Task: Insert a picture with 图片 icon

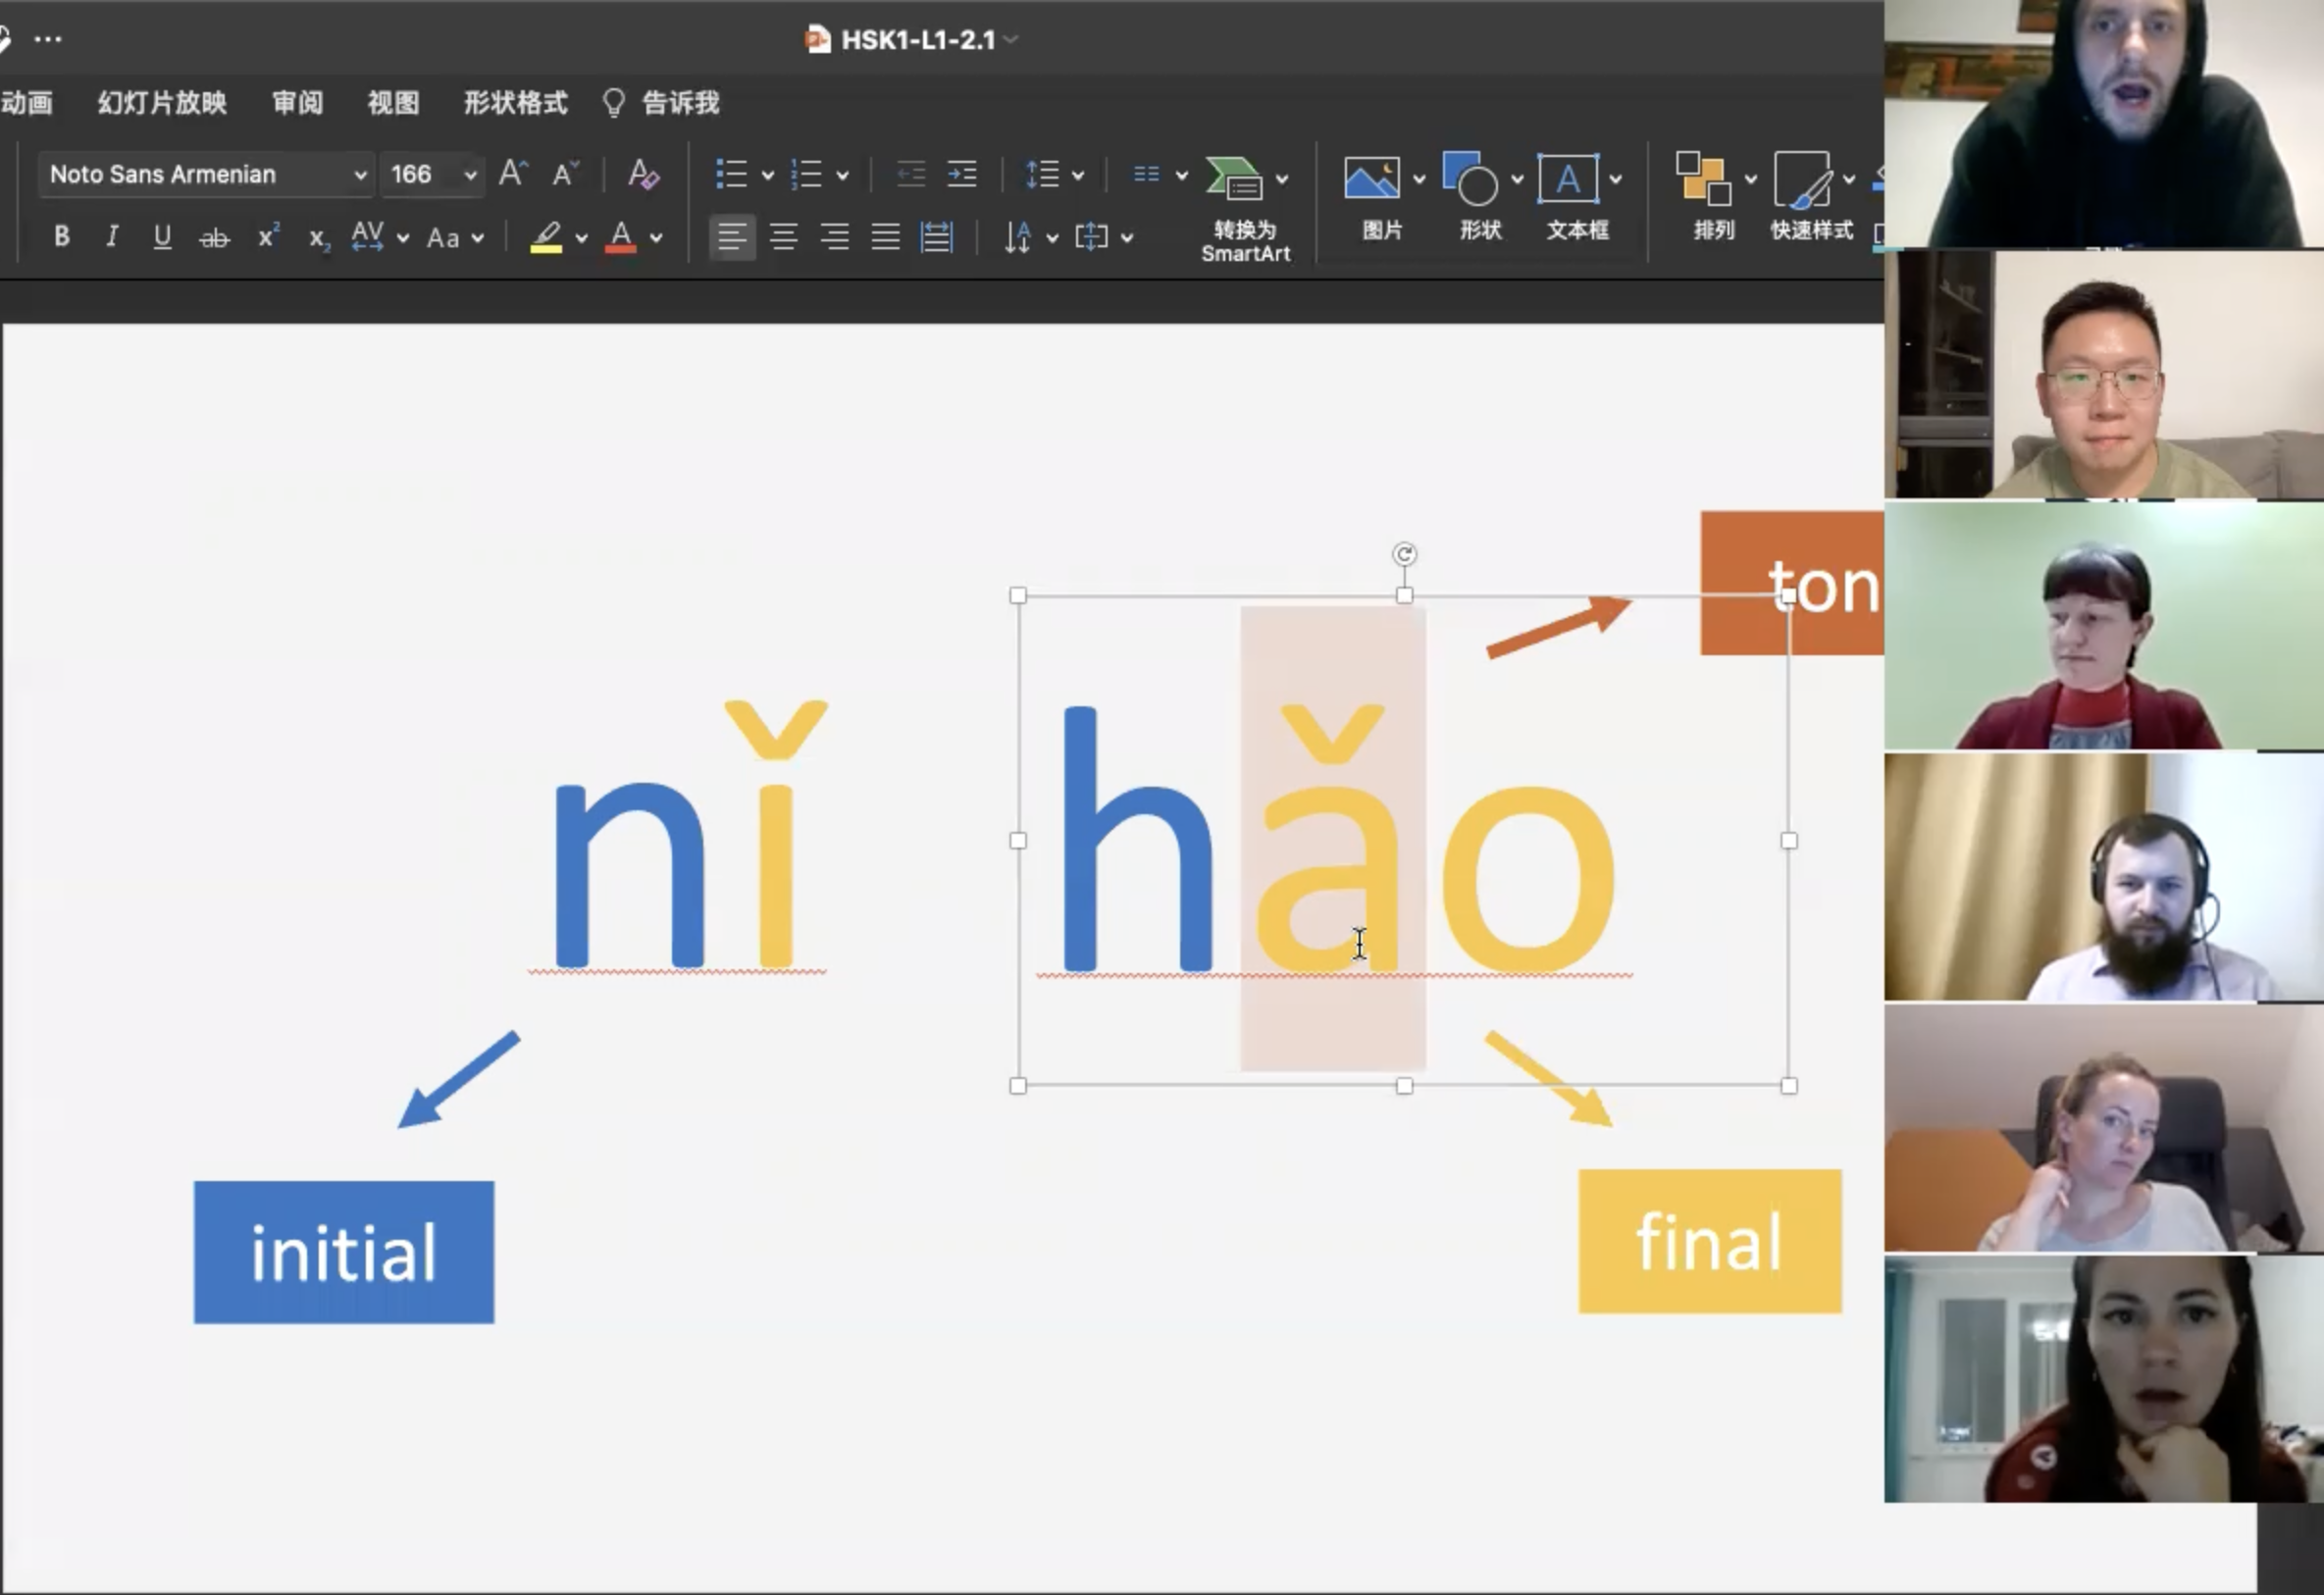Action: [x=1372, y=180]
